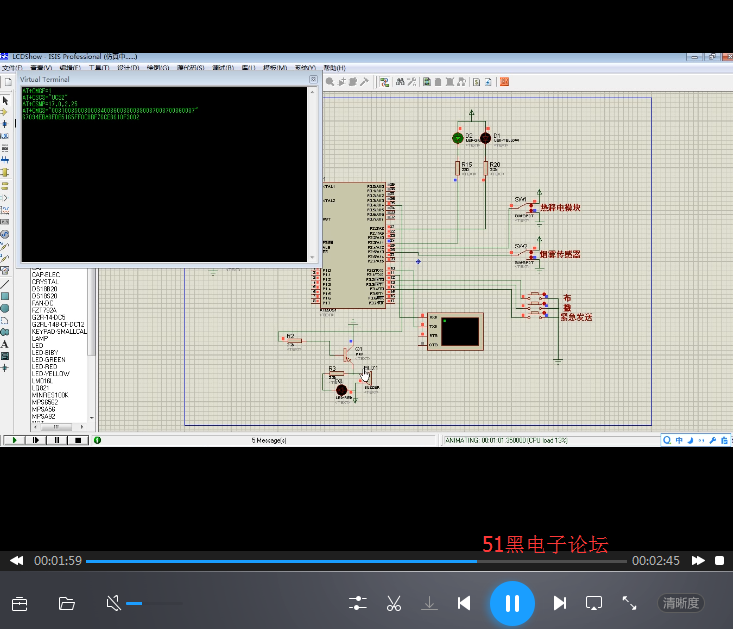733x629 pixels.
Task: Select the marker crosshair tool
Action: (5, 368)
